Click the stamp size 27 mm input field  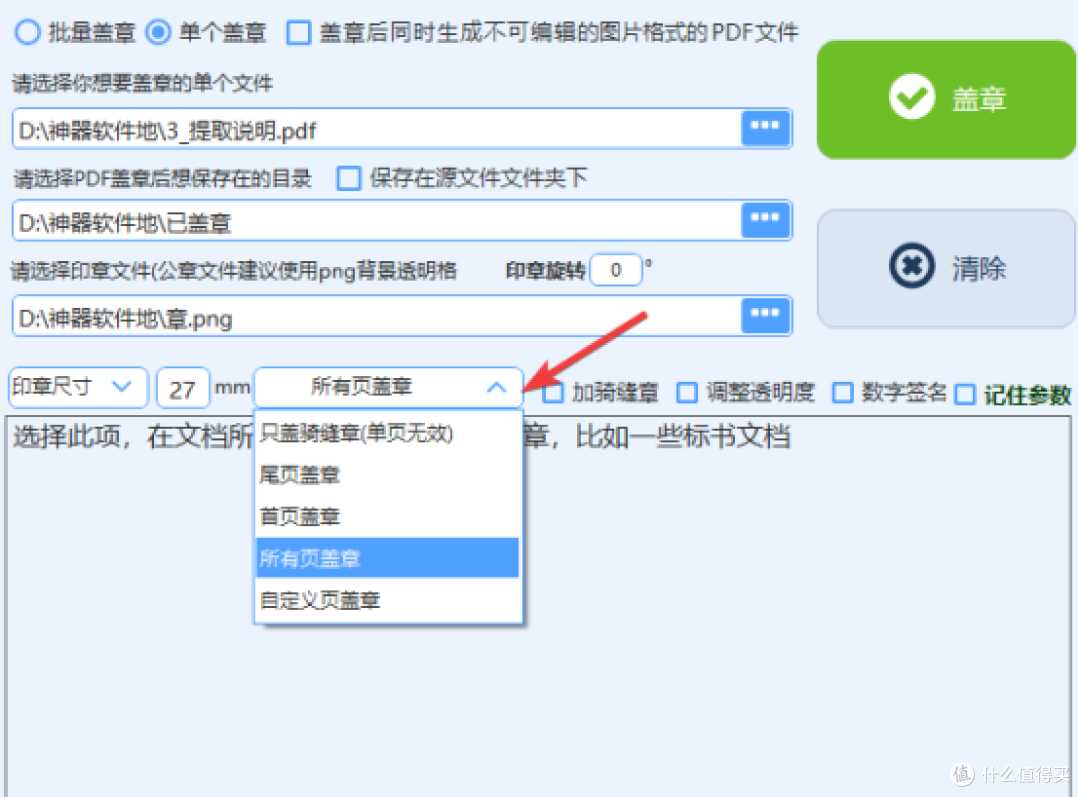click(x=183, y=389)
